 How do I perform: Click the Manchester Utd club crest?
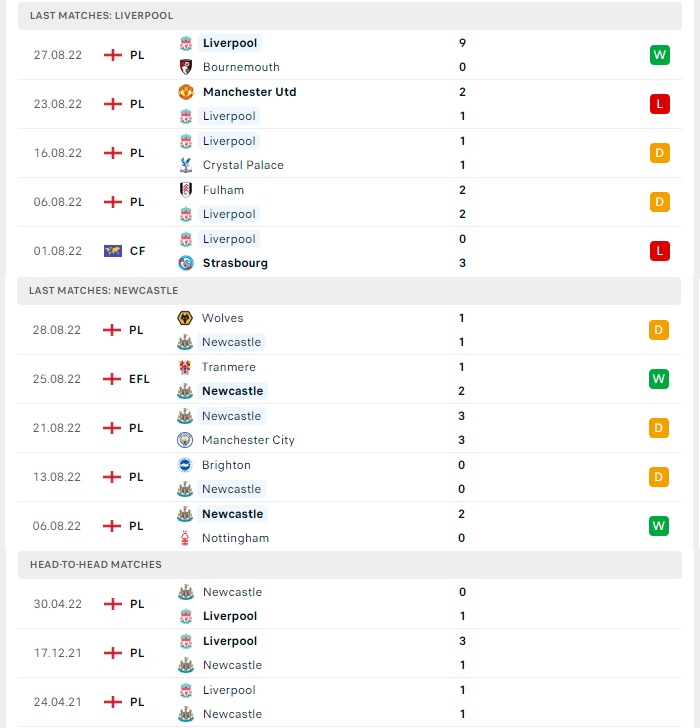pos(186,92)
